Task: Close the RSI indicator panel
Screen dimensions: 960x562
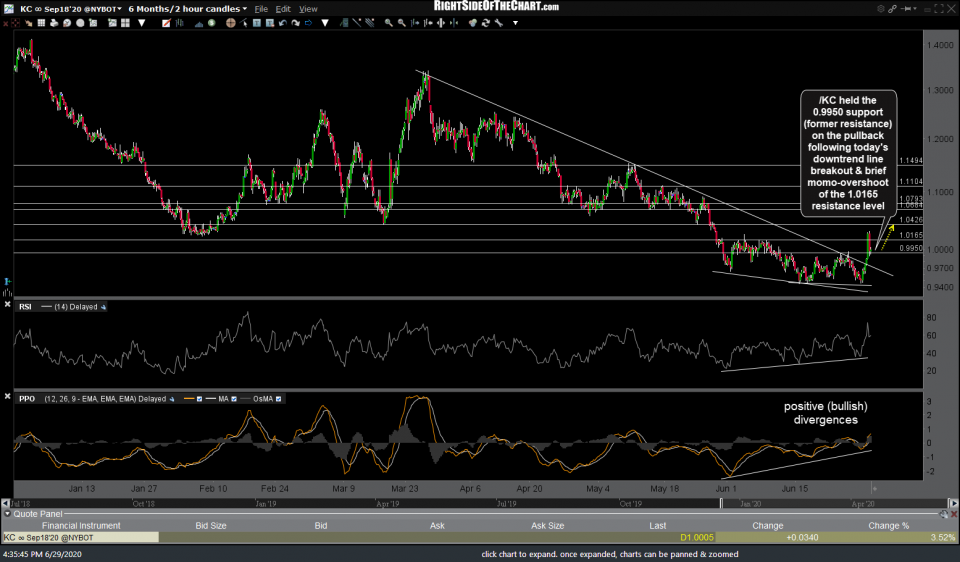Action: click(7, 304)
